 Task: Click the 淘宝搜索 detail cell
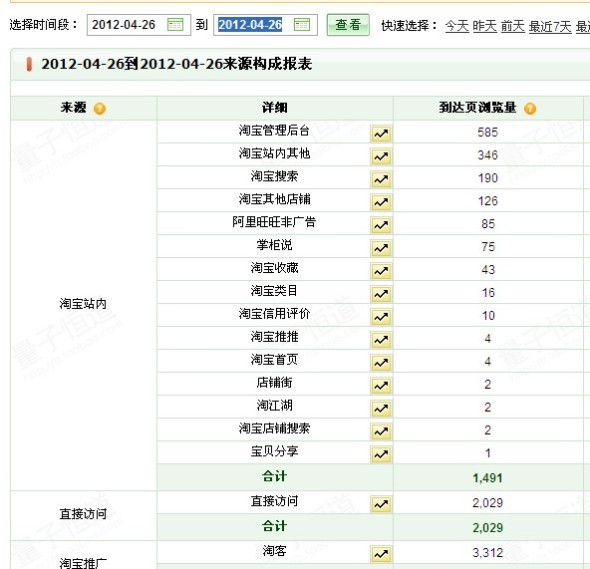[x=275, y=177]
